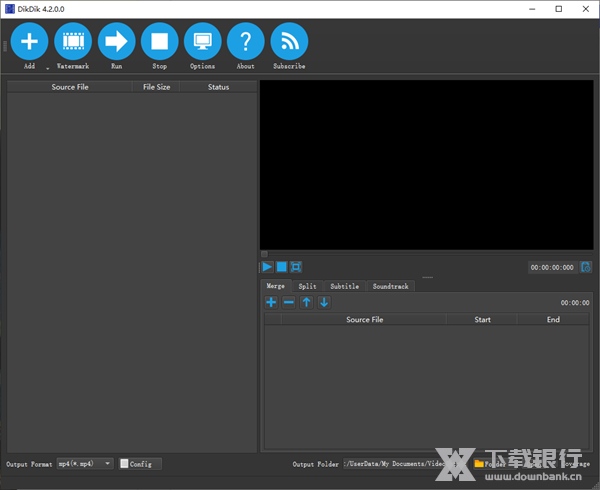The height and width of the screenshot is (490, 600).
Task: Open the Watermark tool
Action: point(72,42)
